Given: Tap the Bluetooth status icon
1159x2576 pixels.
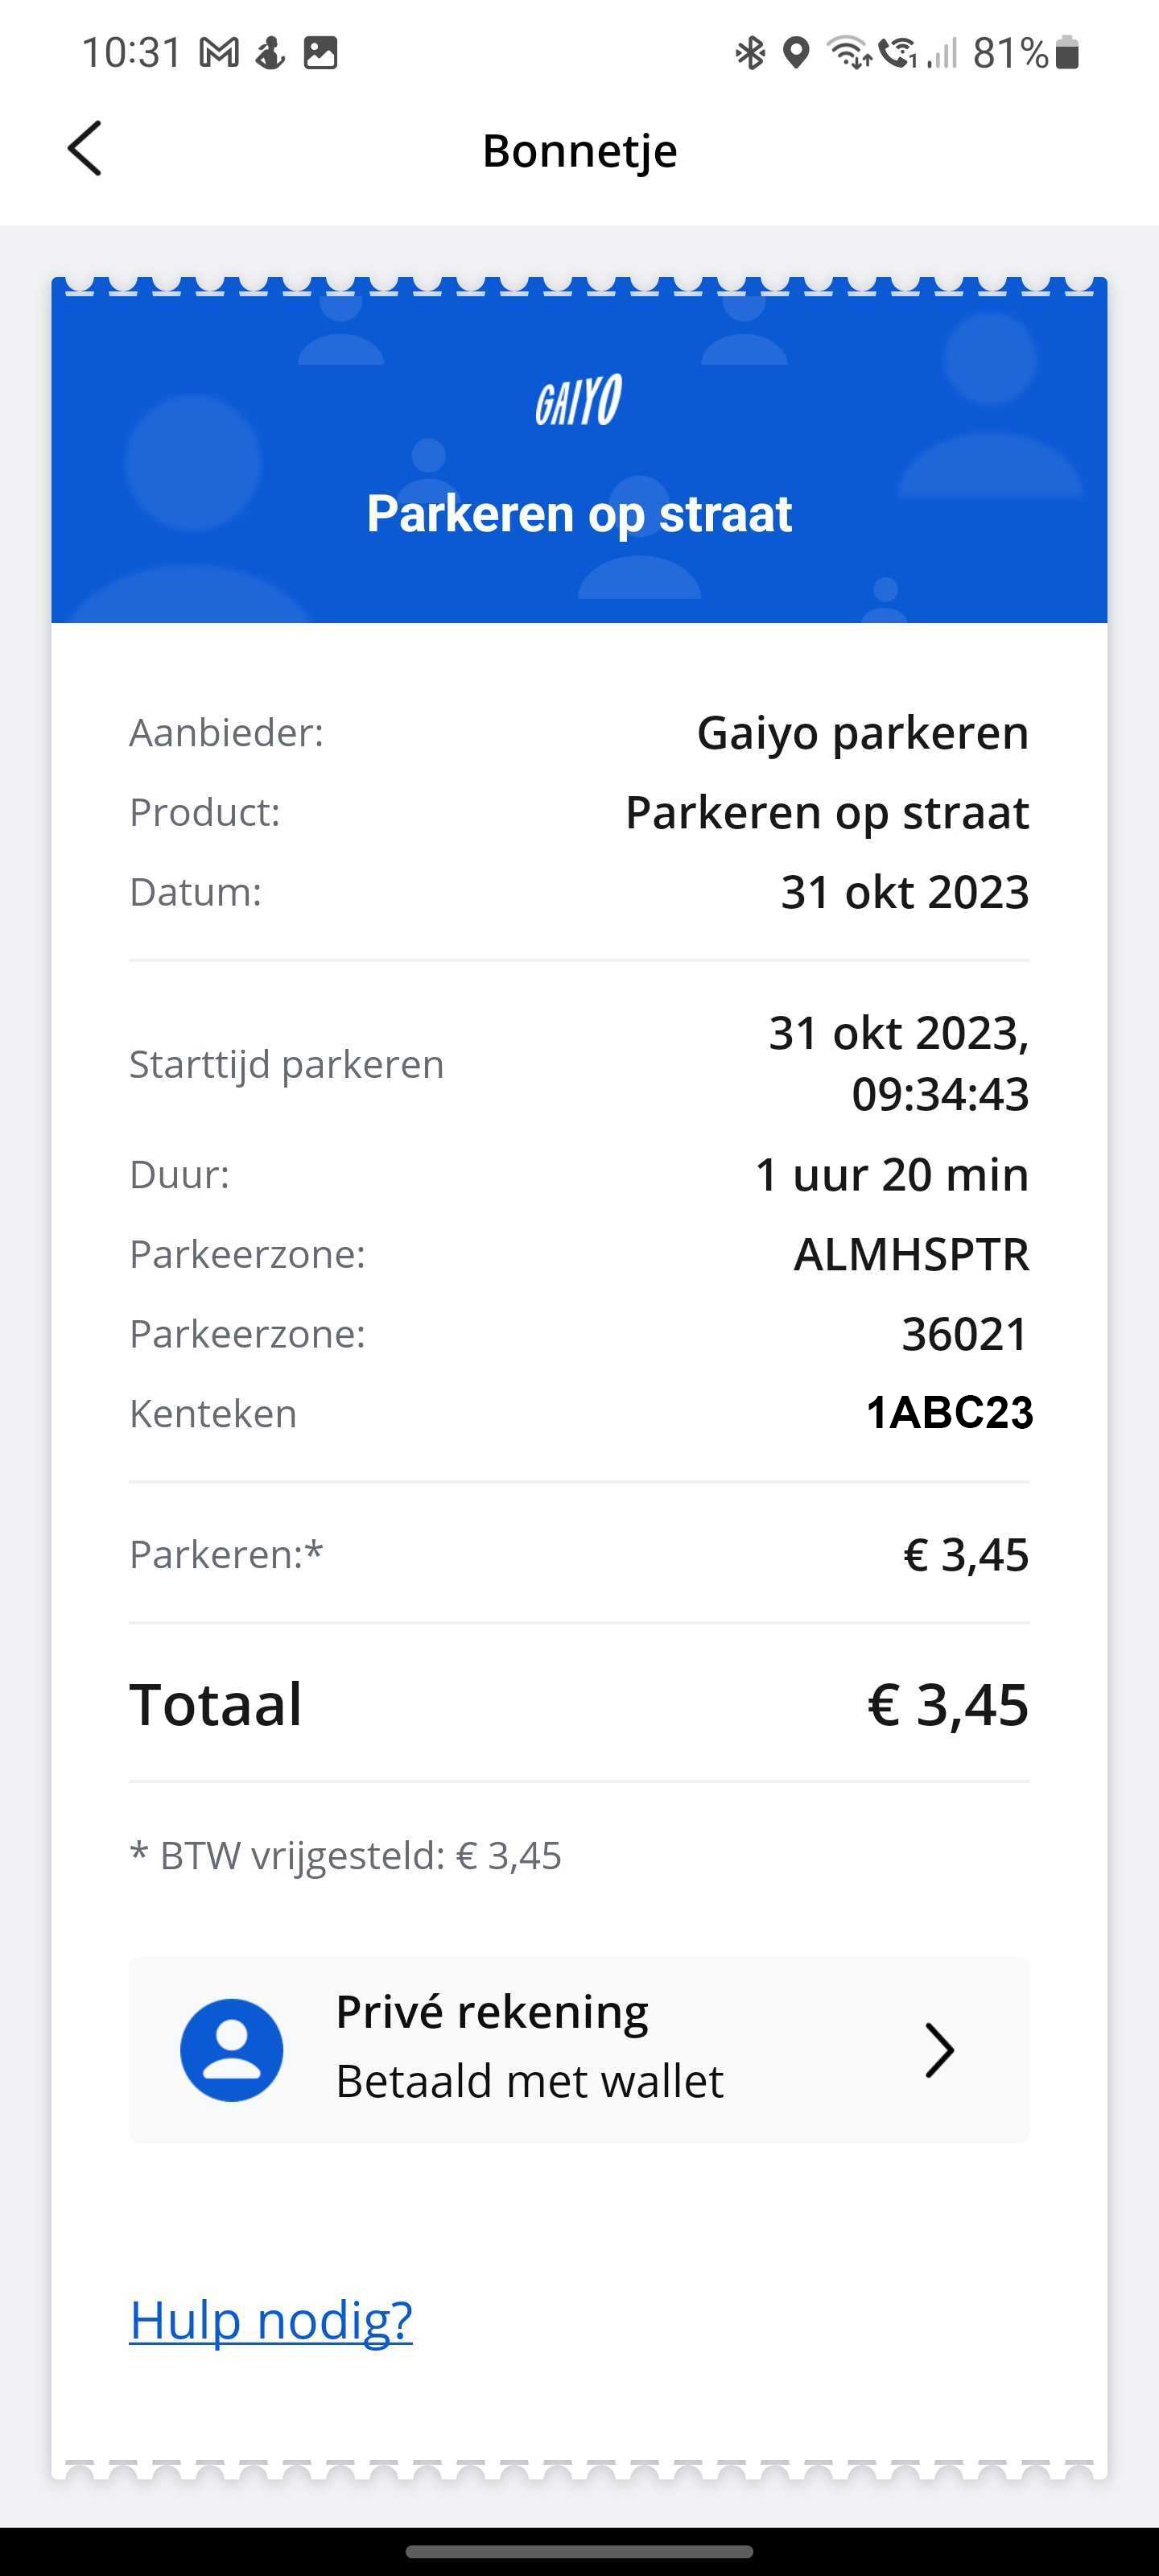Looking at the screenshot, I should [x=750, y=53].
